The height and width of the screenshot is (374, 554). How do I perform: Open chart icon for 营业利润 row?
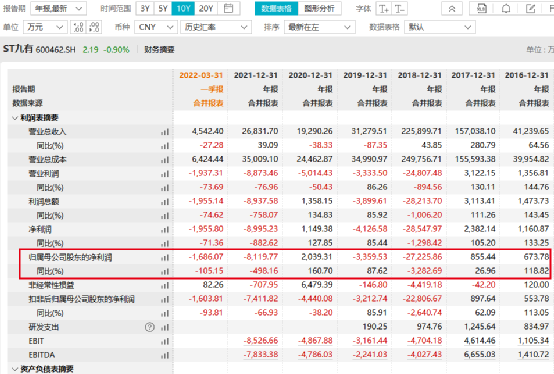[165, 174]
